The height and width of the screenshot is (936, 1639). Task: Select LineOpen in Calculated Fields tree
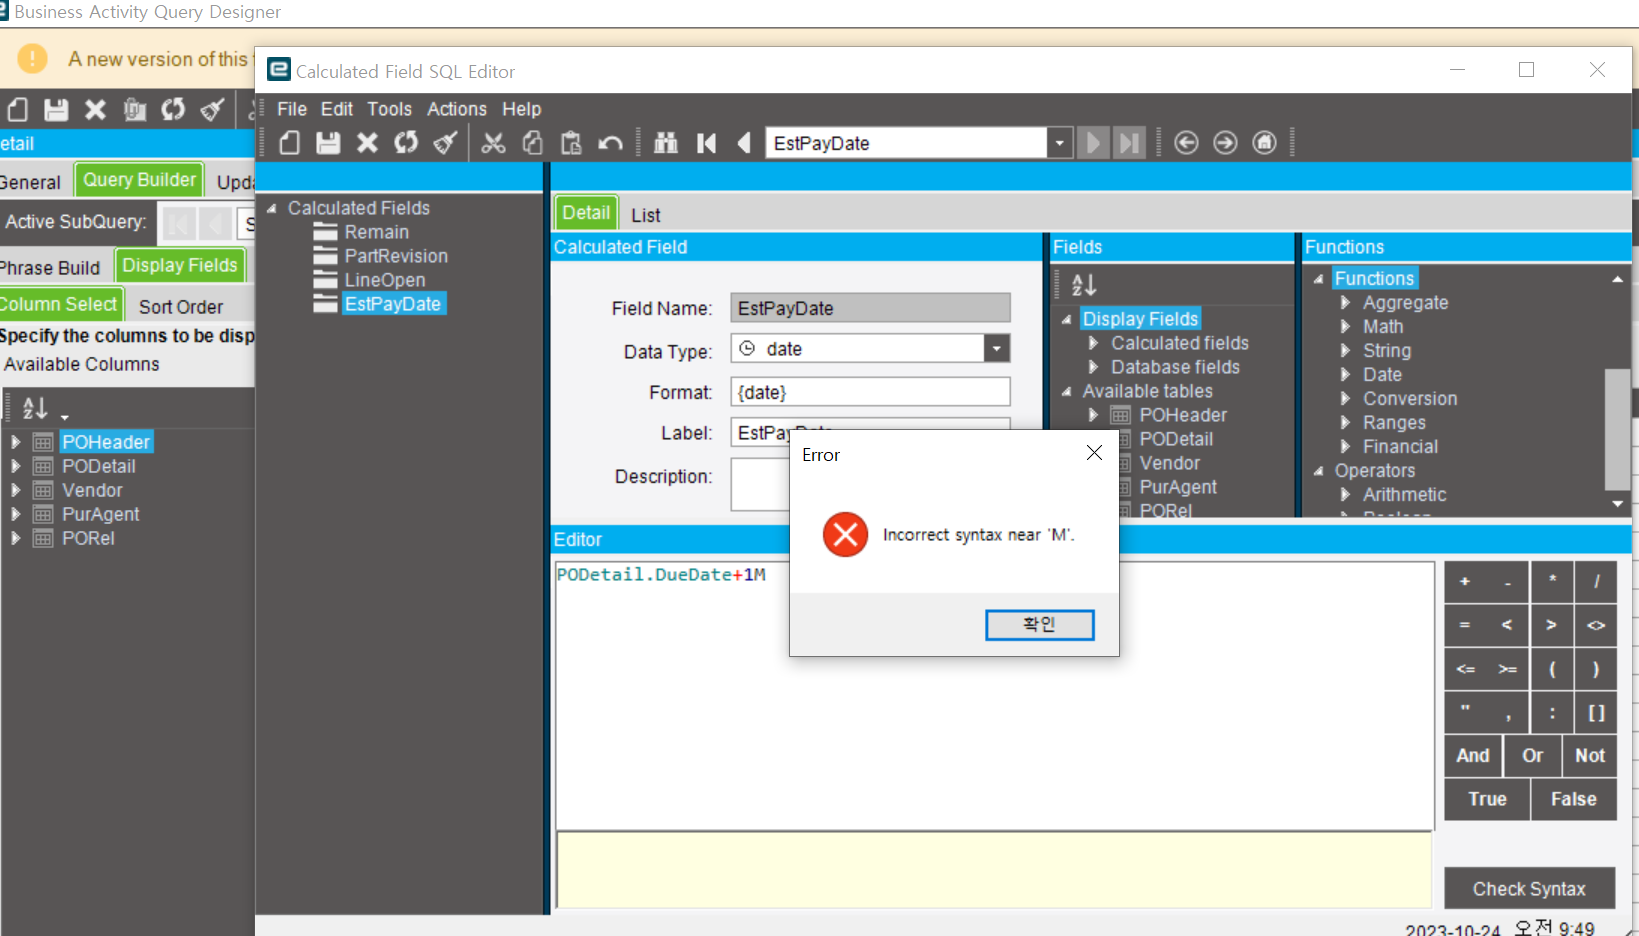385,280
